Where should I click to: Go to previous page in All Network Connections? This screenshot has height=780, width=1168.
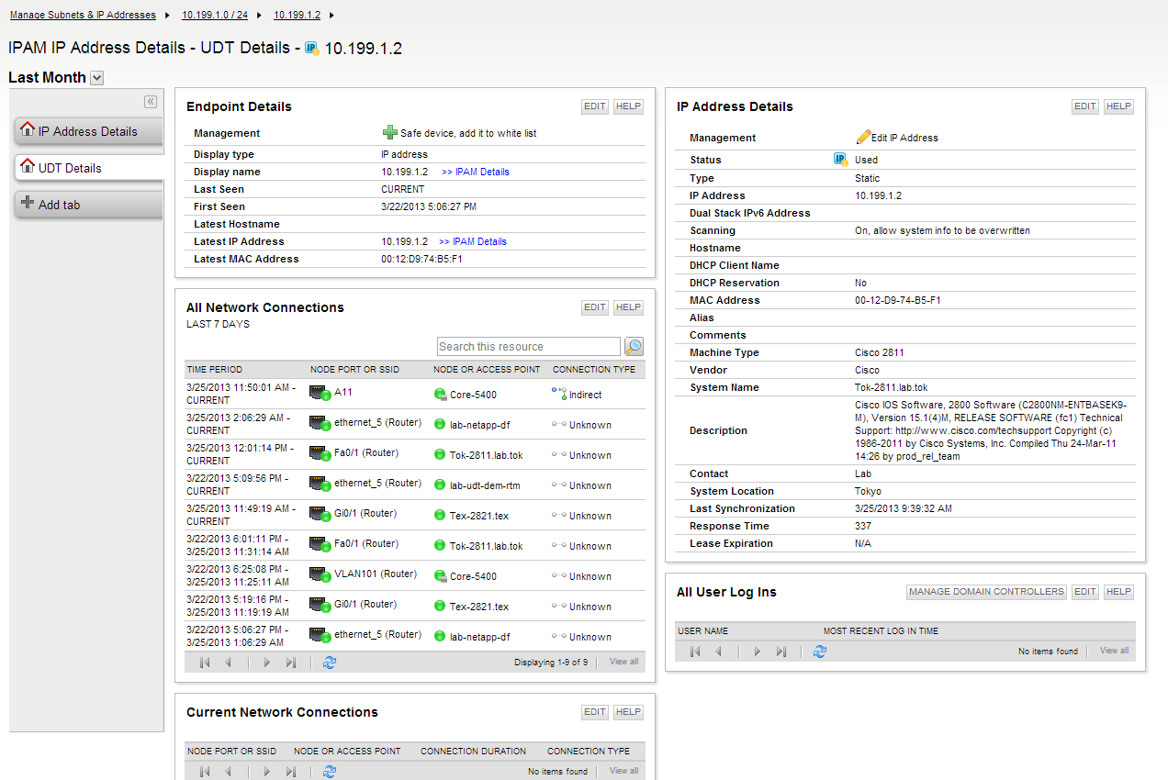coord(229,662)
